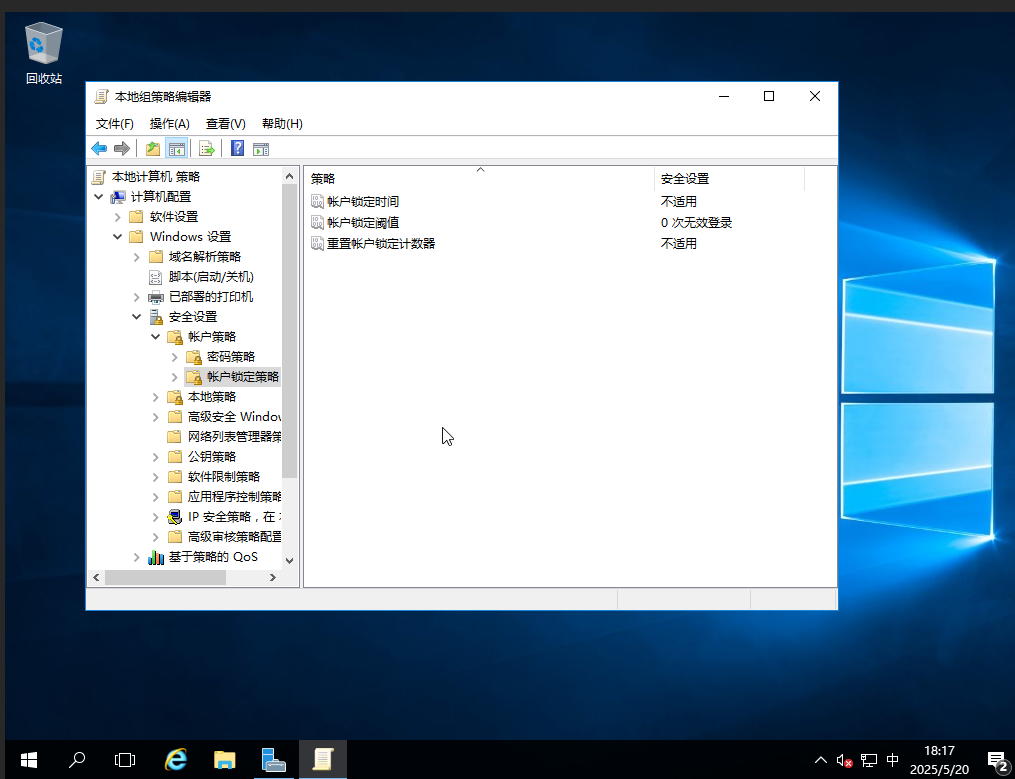Expand the 基于策略的 QoS tree node

[x=137, y=557]
